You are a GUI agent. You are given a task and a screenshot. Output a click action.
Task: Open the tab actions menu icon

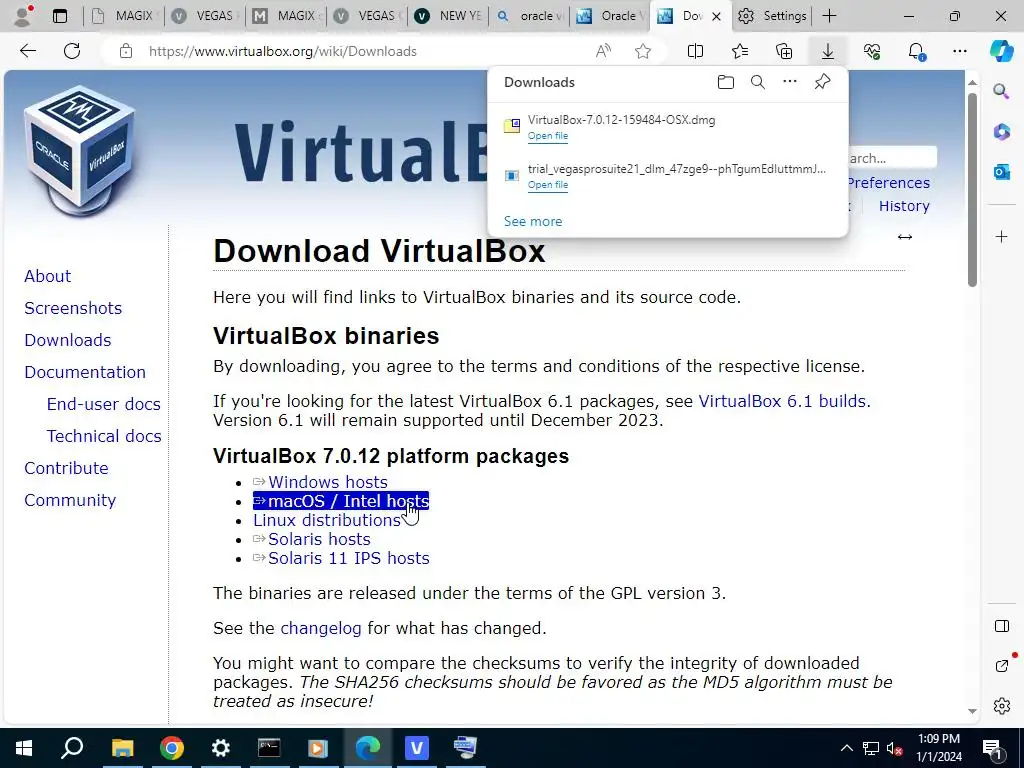click(59, 16)
